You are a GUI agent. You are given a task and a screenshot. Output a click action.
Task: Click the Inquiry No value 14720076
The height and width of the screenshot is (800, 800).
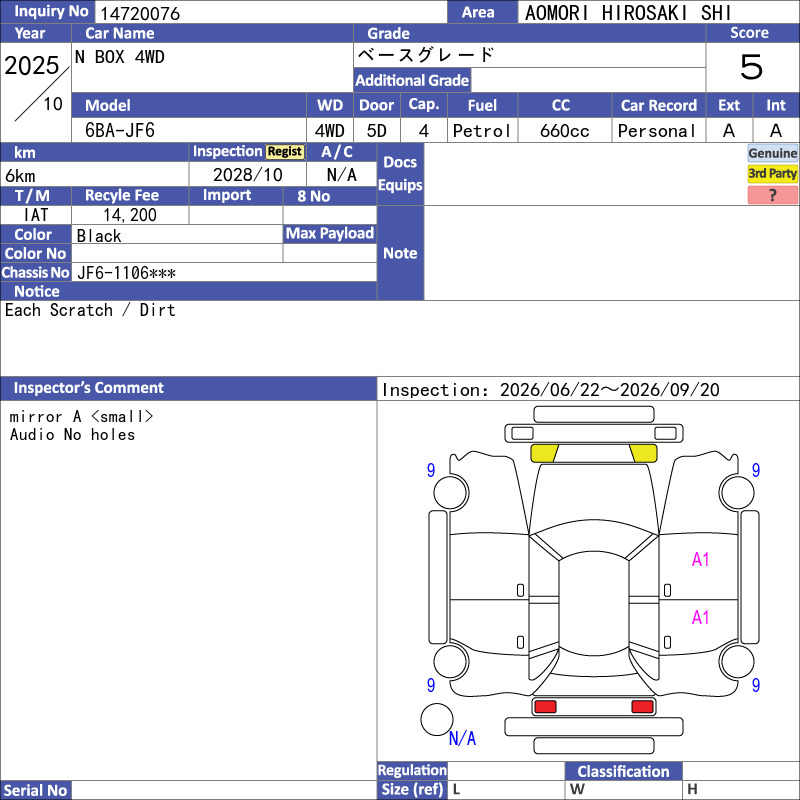[140, 13]
